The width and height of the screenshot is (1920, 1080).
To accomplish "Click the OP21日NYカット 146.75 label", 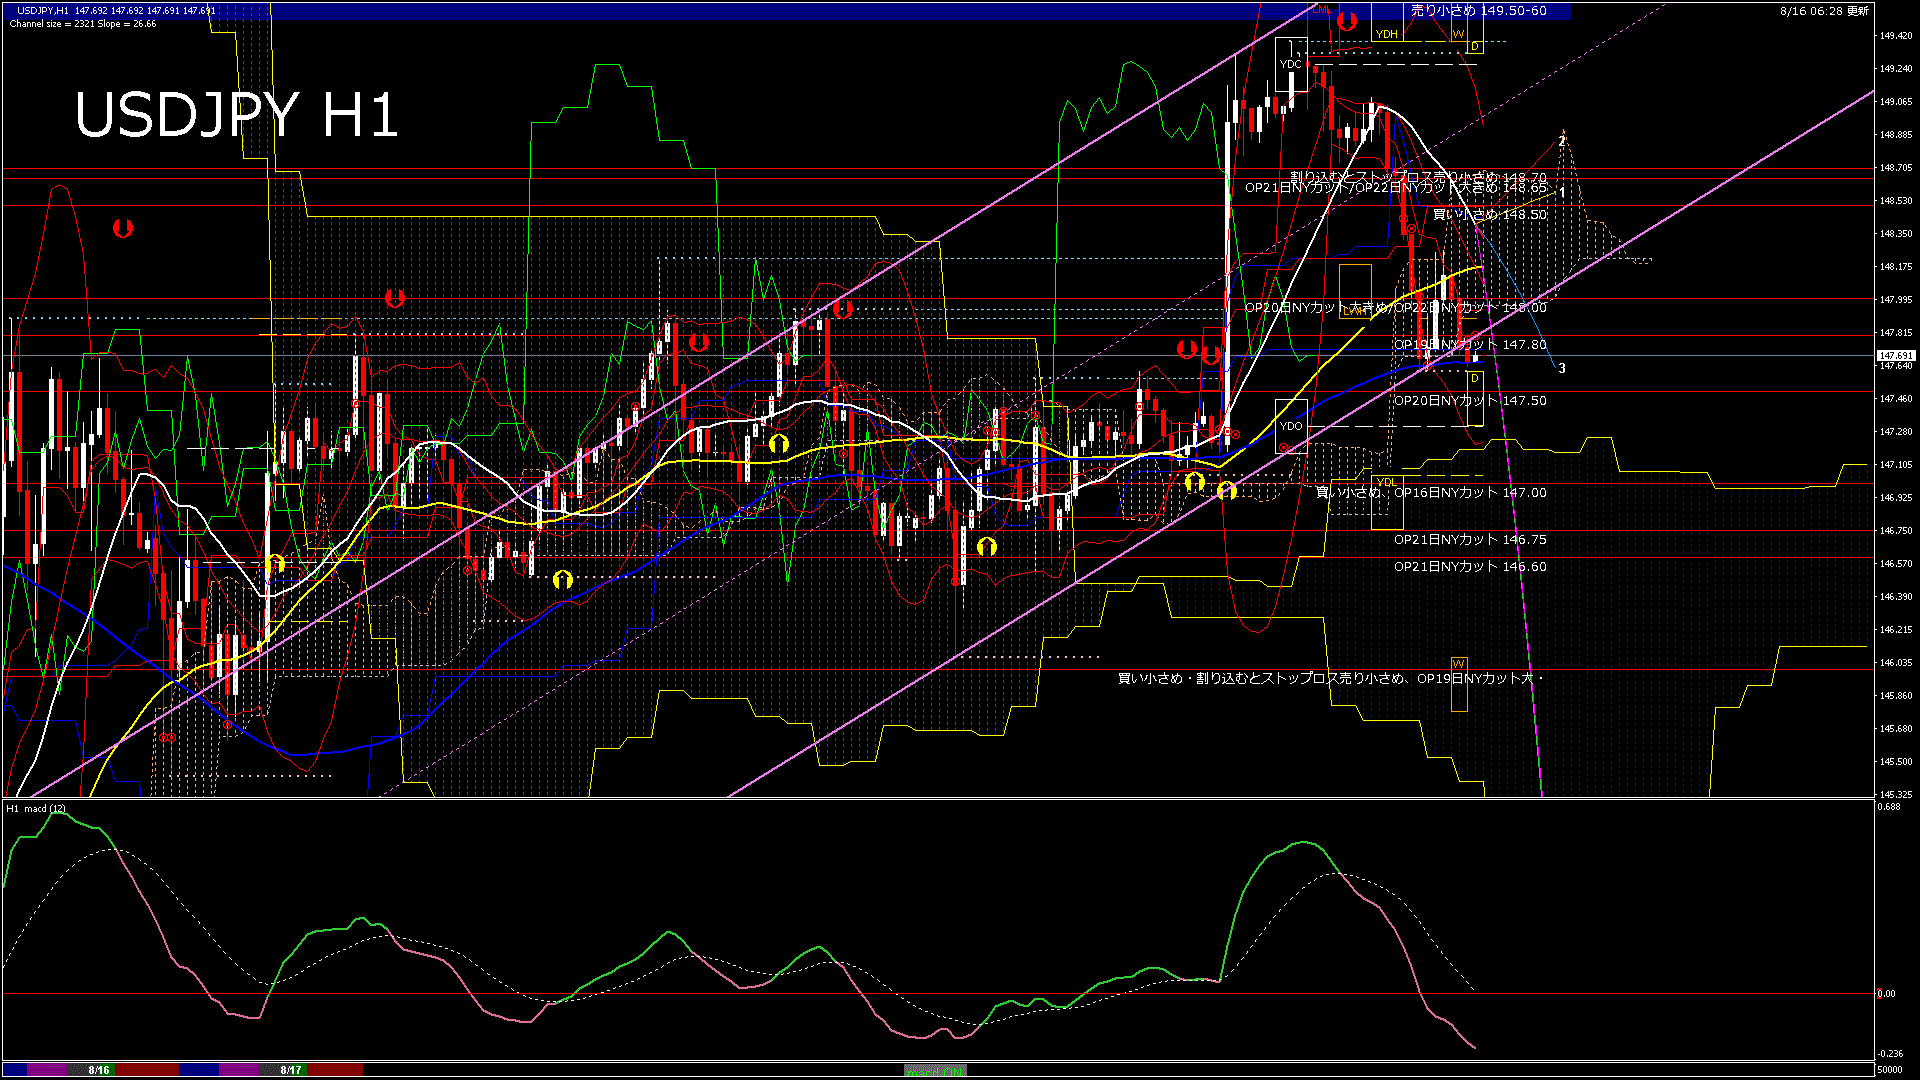I will pyautogui.click(x=1470, y=540).
